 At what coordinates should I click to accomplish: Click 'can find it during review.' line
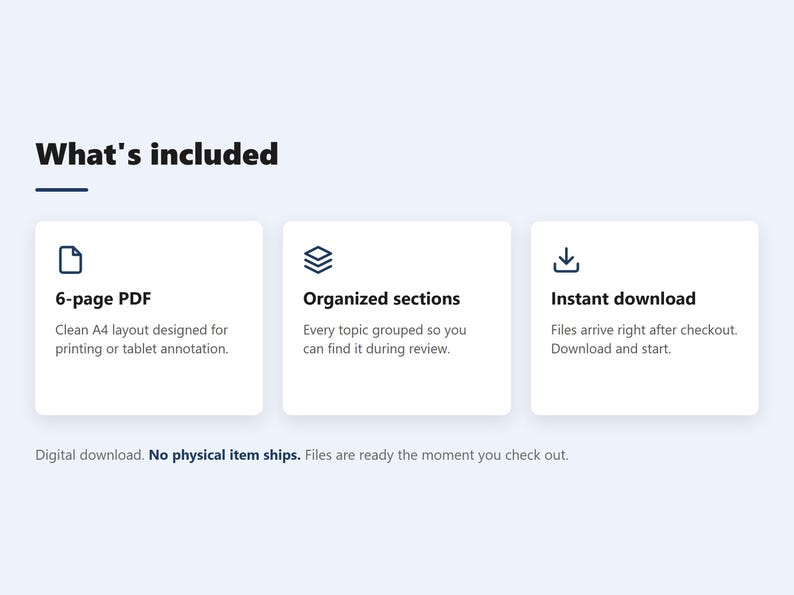376,348
